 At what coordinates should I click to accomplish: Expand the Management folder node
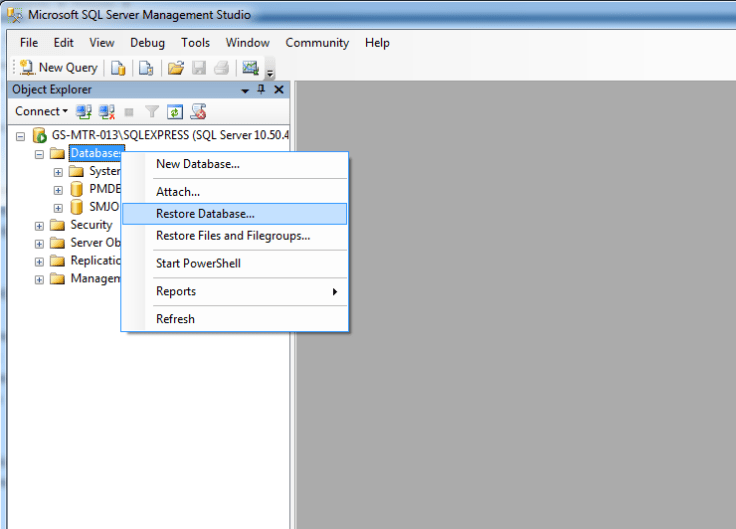pos(40,280)
